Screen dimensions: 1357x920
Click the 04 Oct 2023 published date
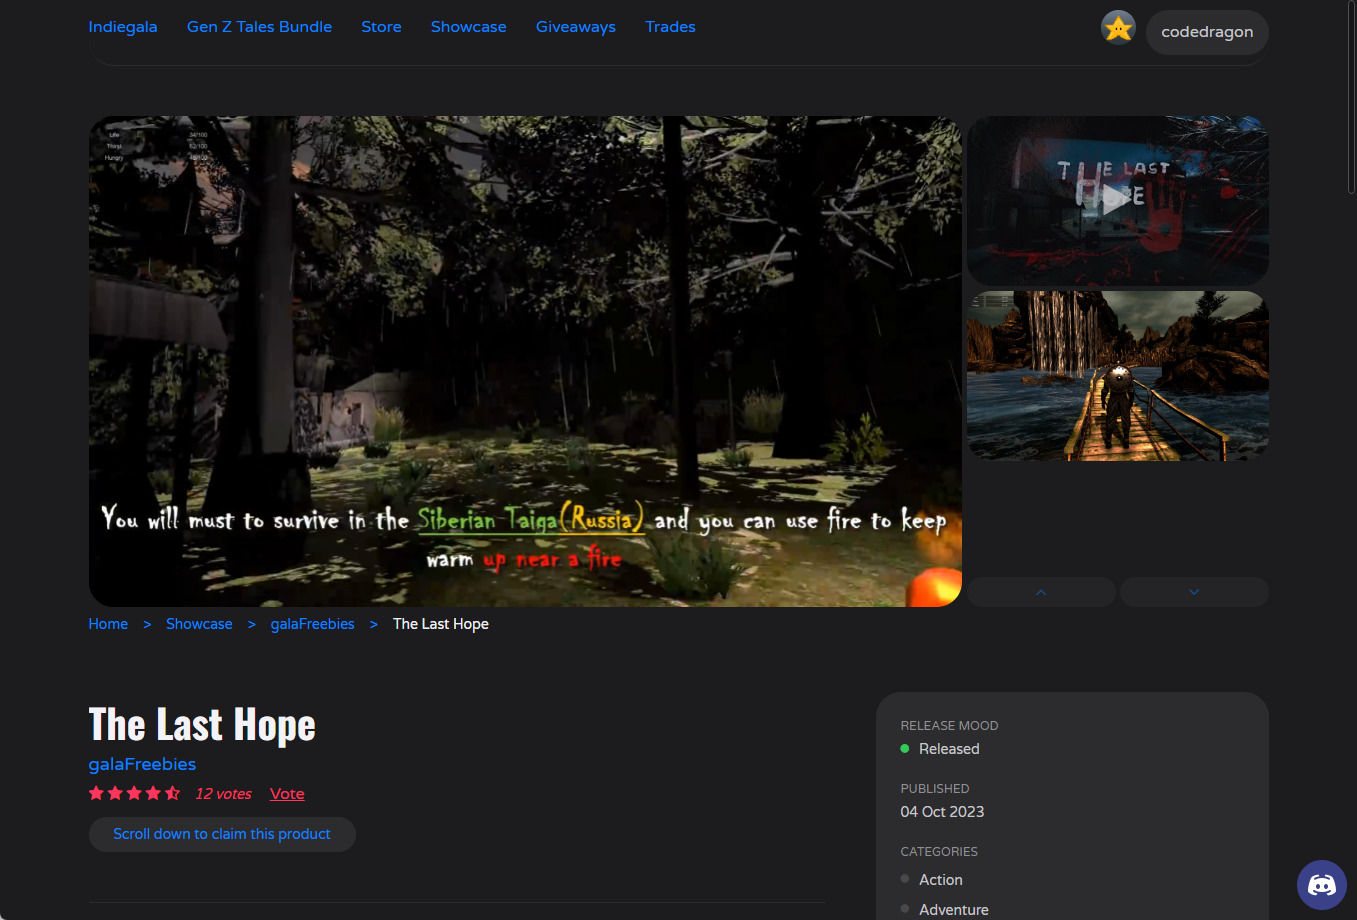[x=942, y=812]
